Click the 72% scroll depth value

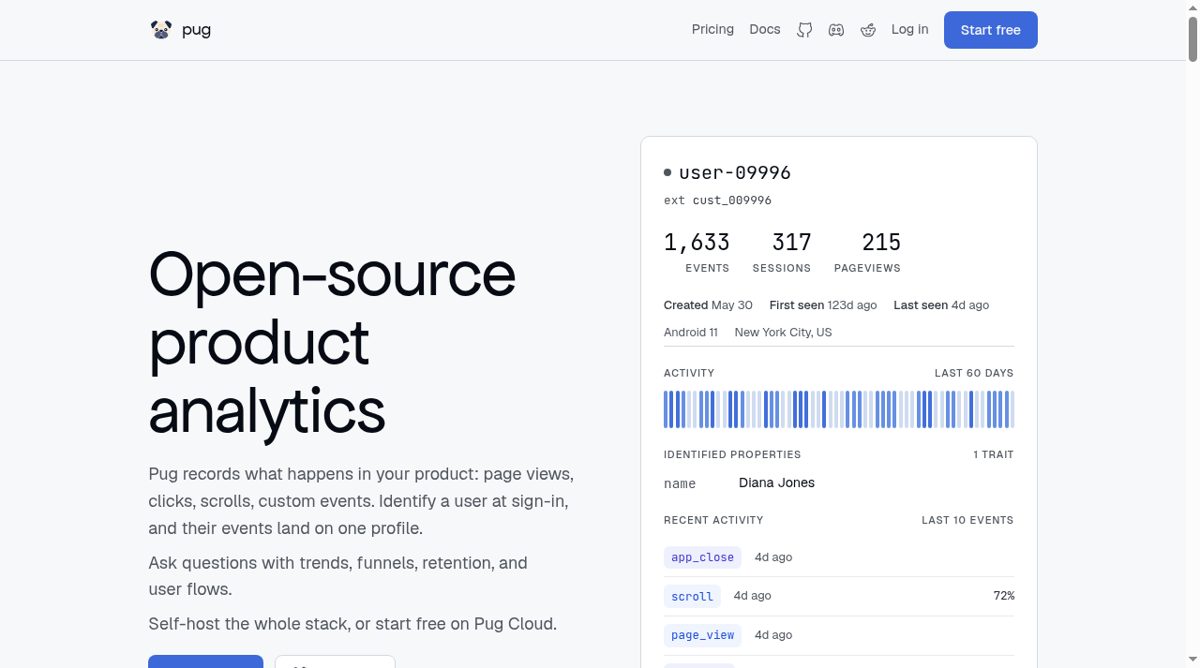[x=1004, y=596]
